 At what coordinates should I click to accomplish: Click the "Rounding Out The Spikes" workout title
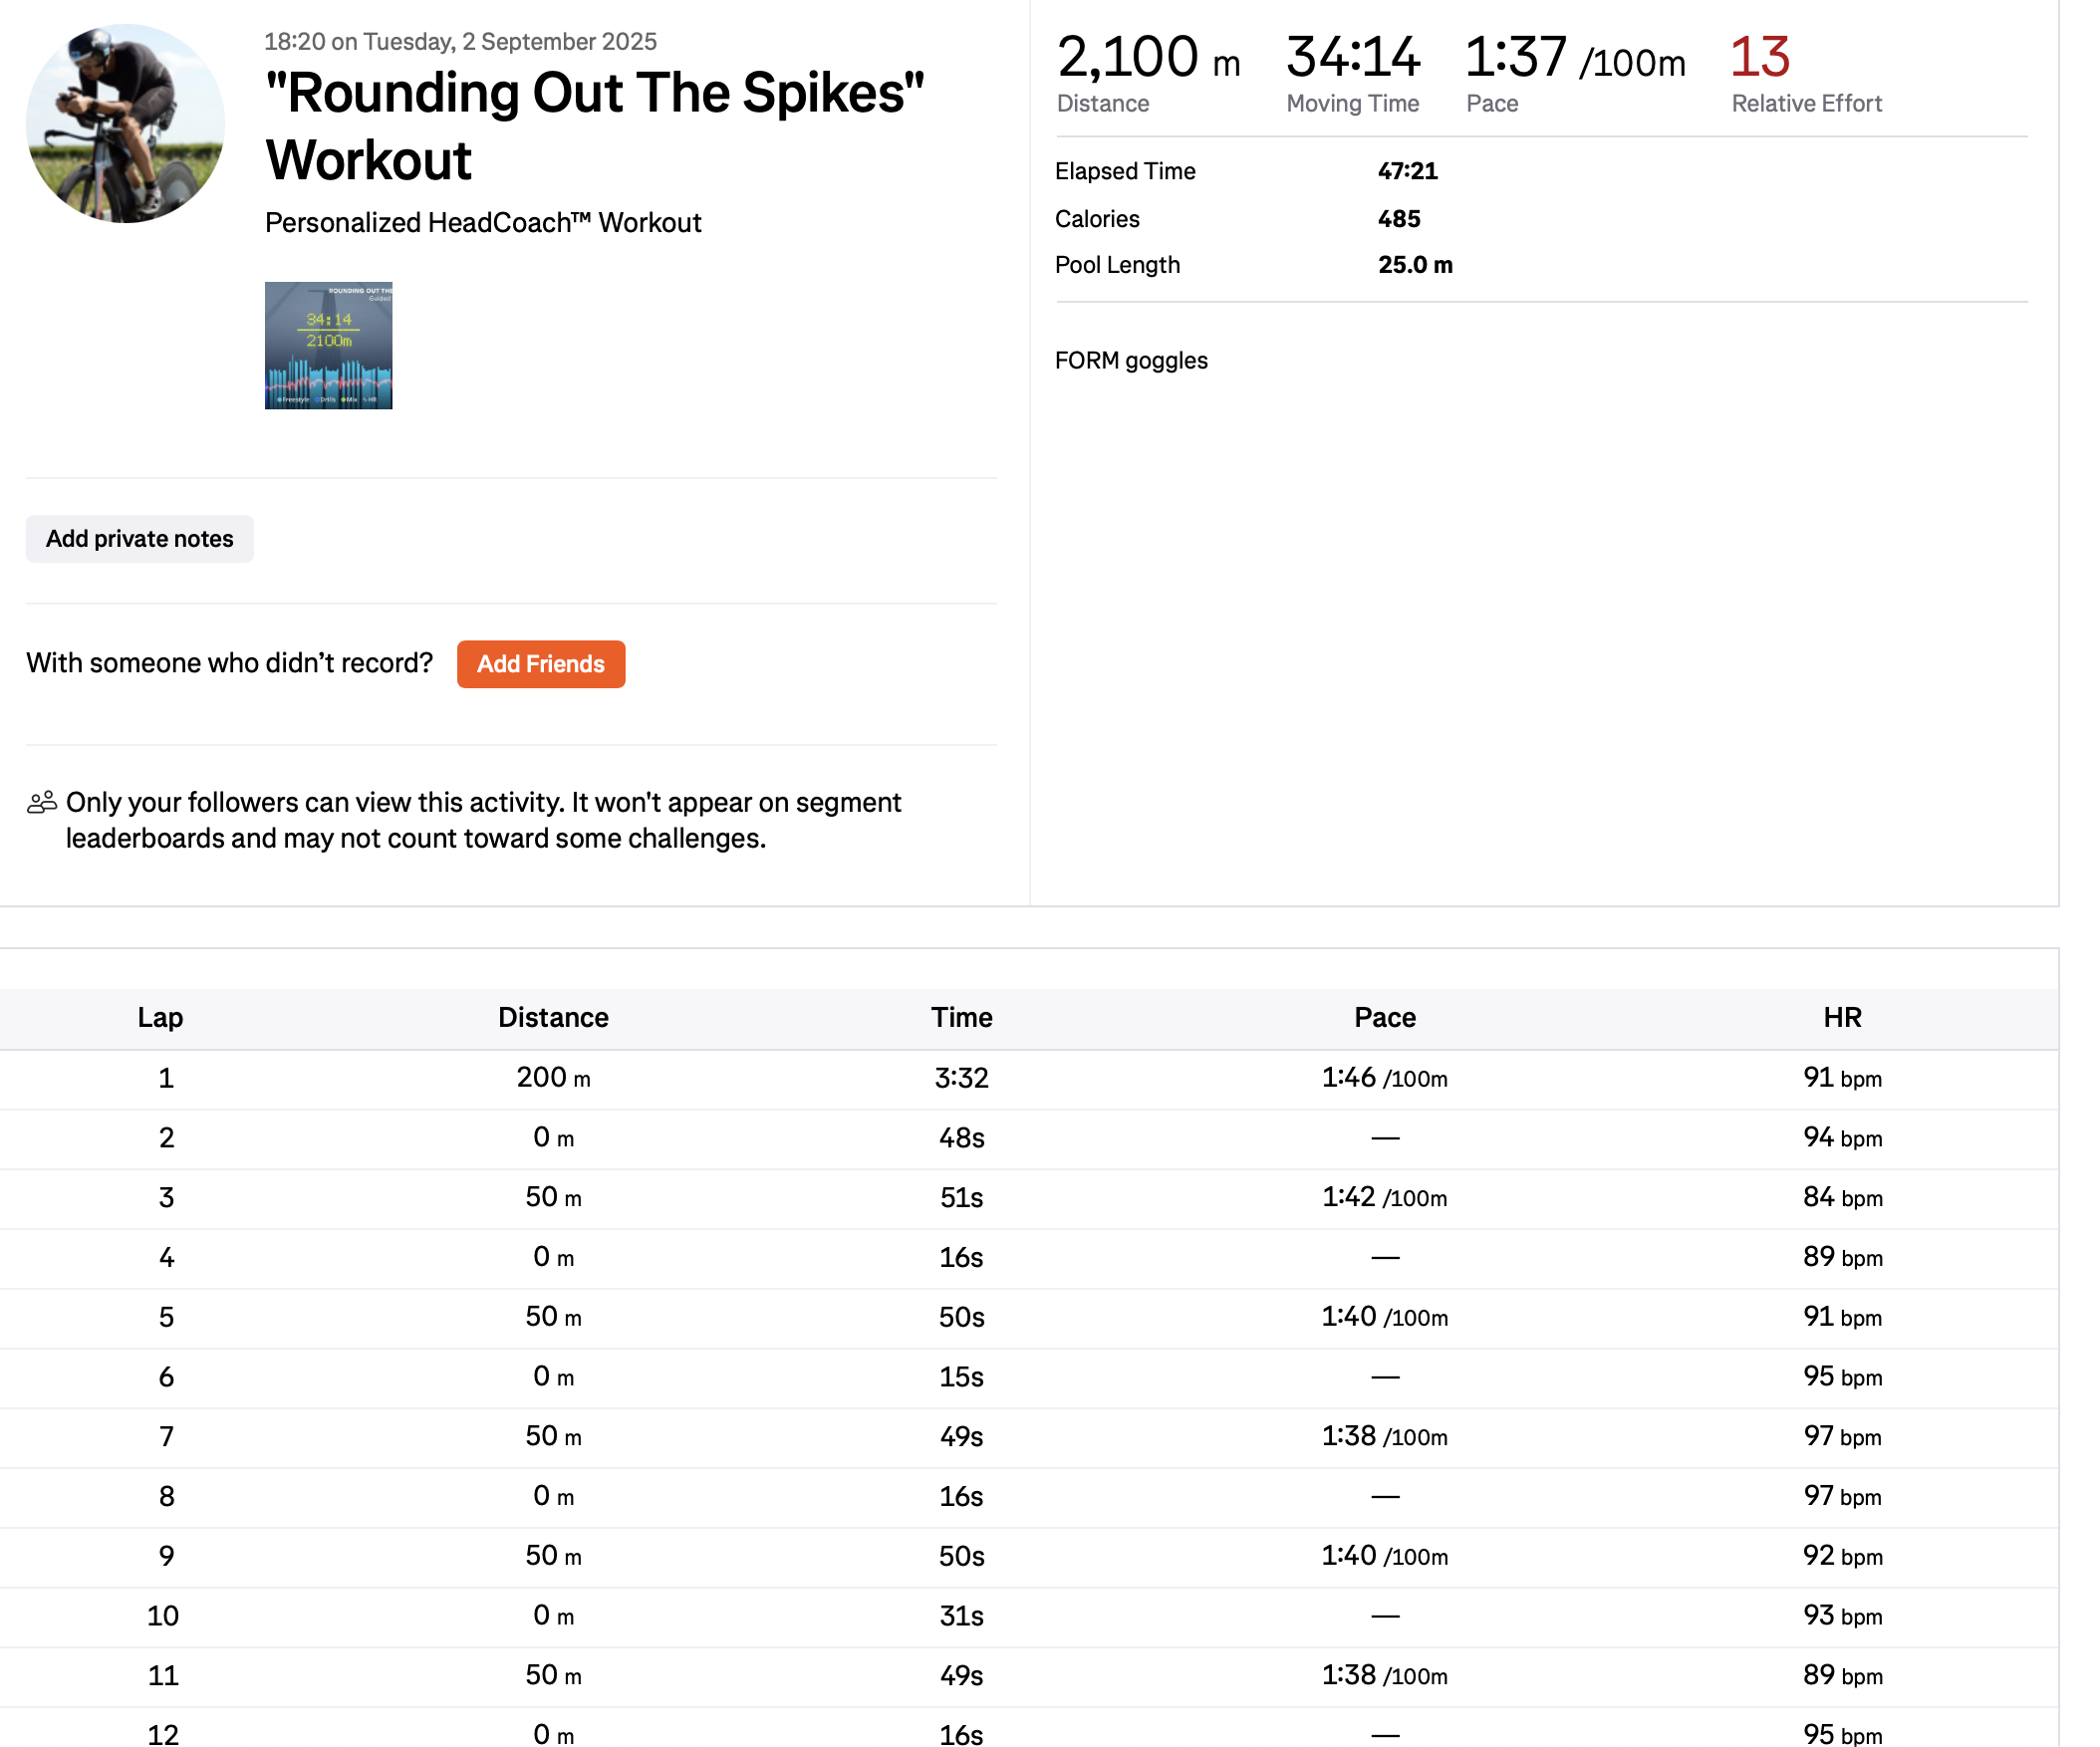tap(594, 126)
